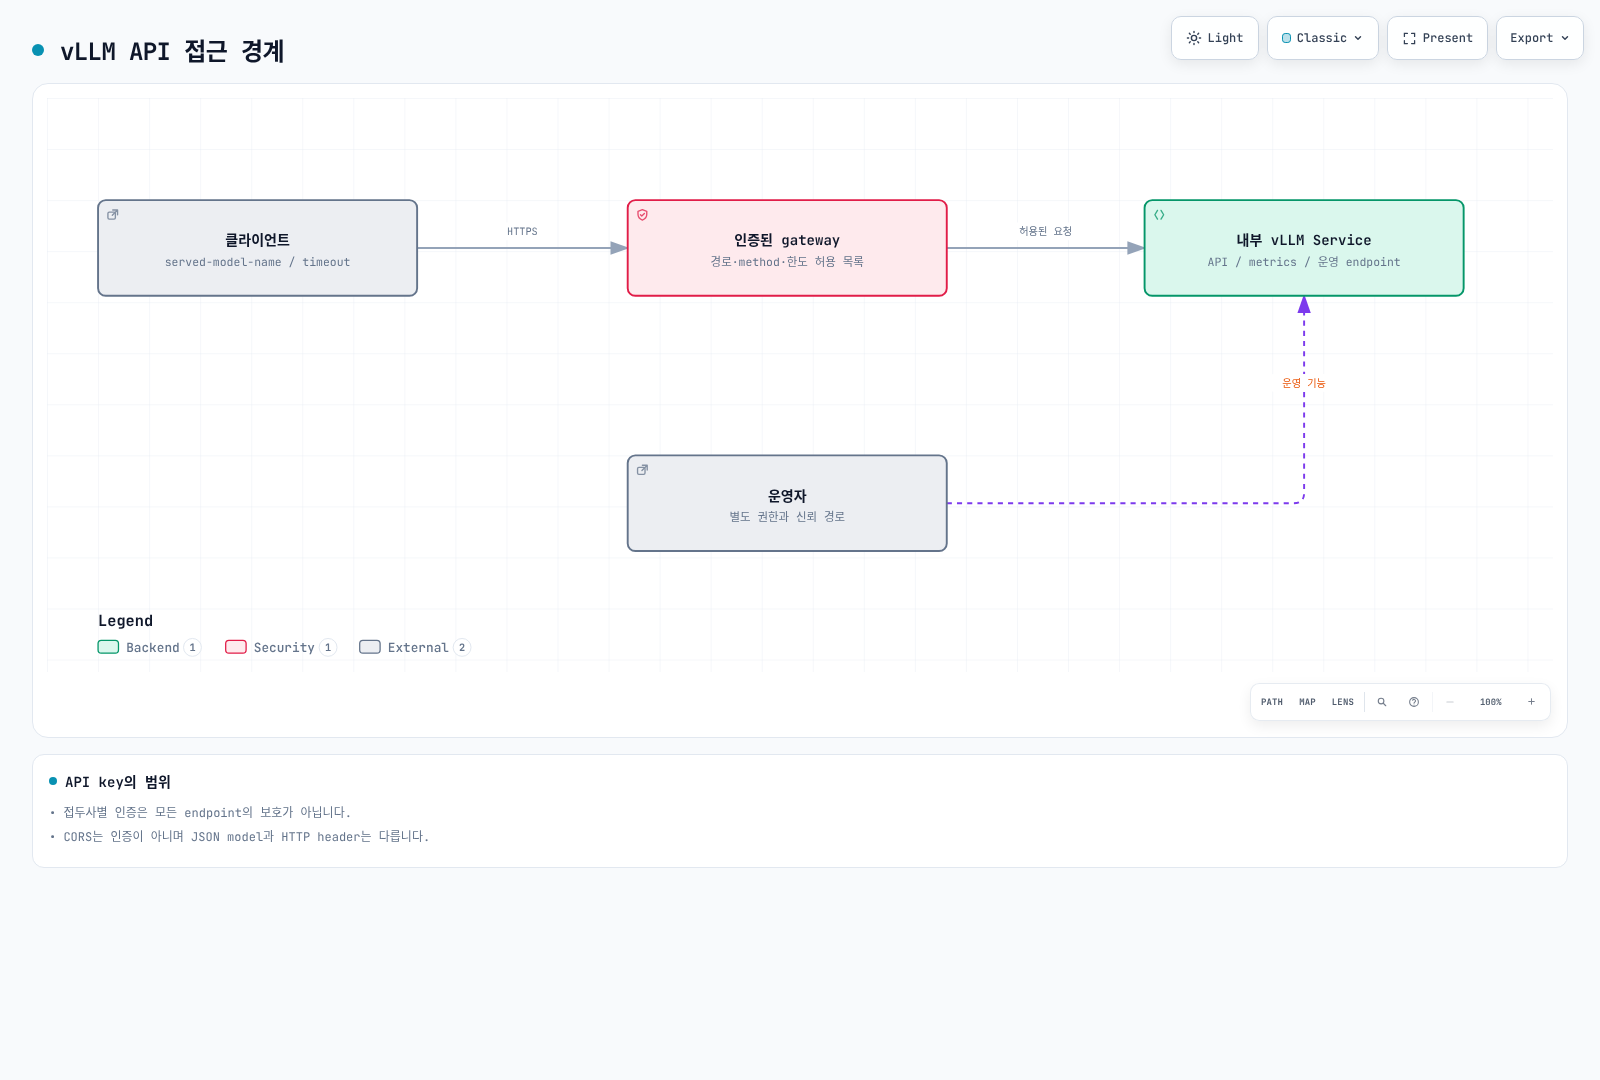Select the 클라이언트 node
Viewport: 1600px width, 1080px height.
tap(257, 248)
